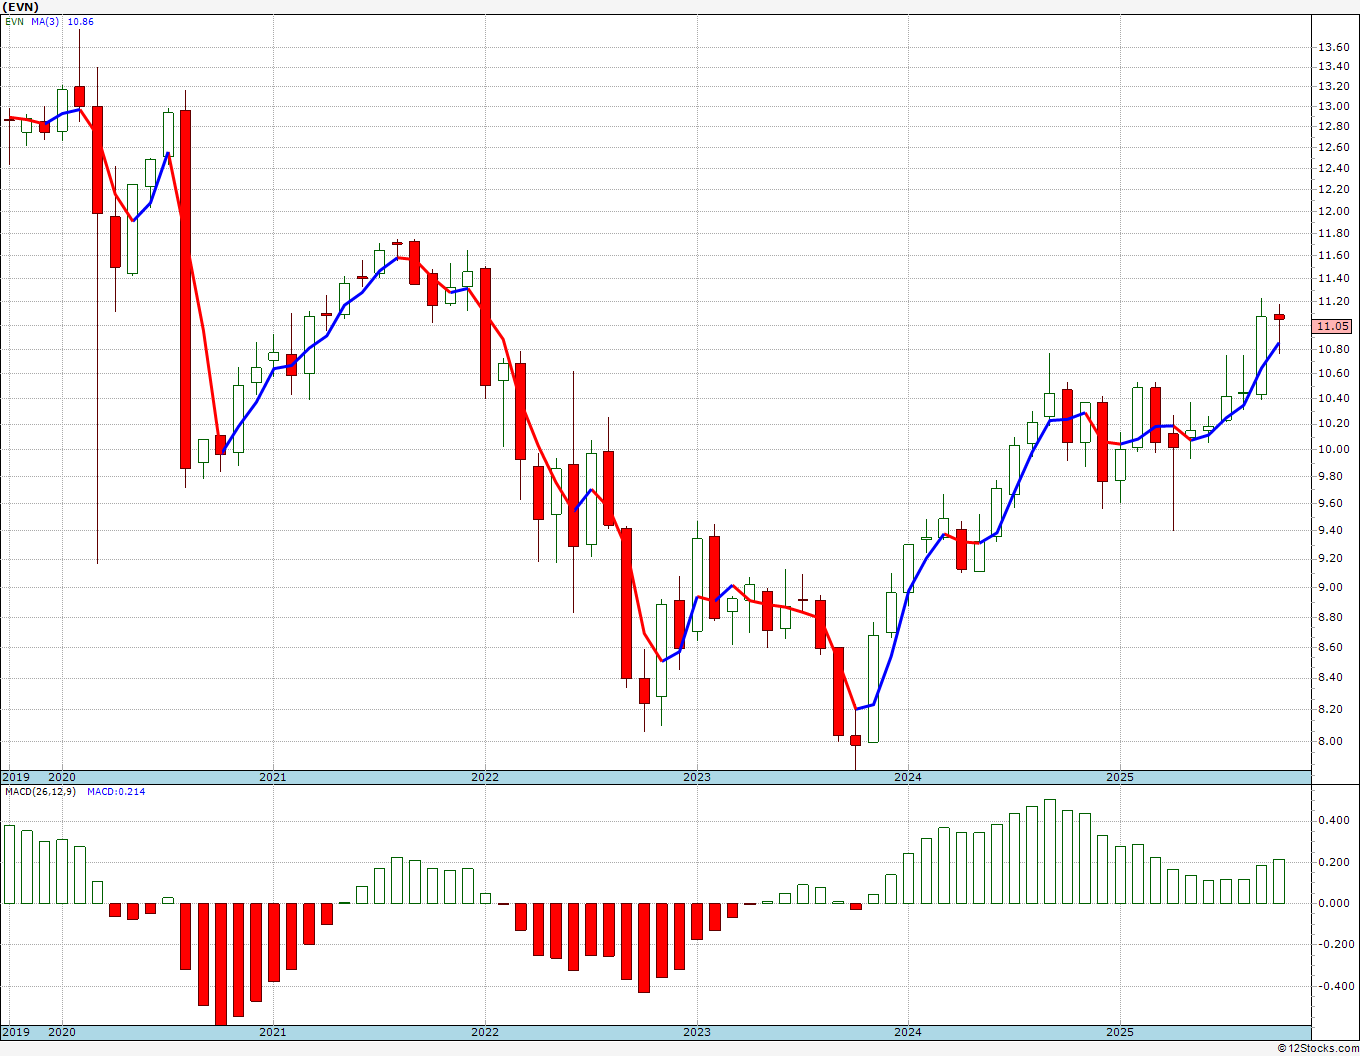Screen dimensions: 1360x1056
Task: Select the 10.60 price axis label
Action: coord(1333,373)
